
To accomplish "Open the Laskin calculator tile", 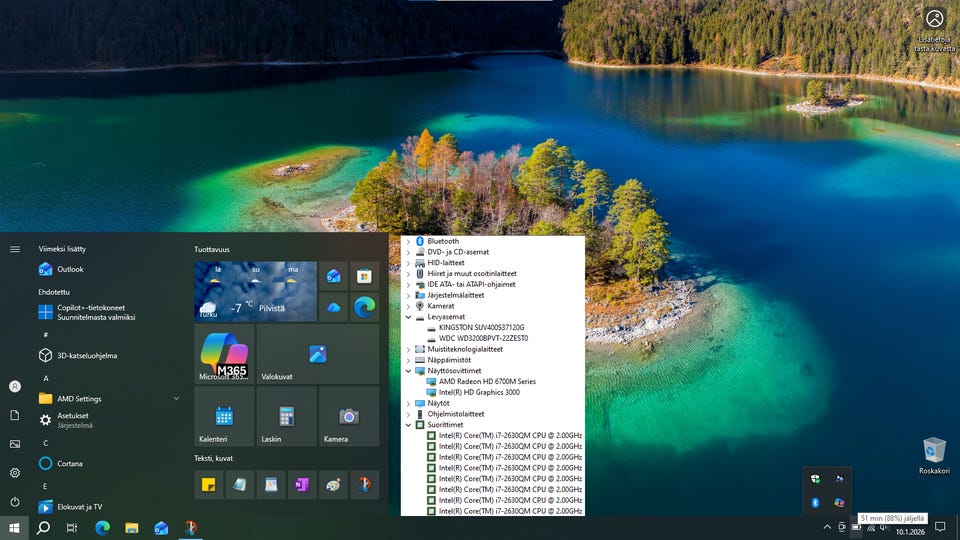I will tap(287, 416).
